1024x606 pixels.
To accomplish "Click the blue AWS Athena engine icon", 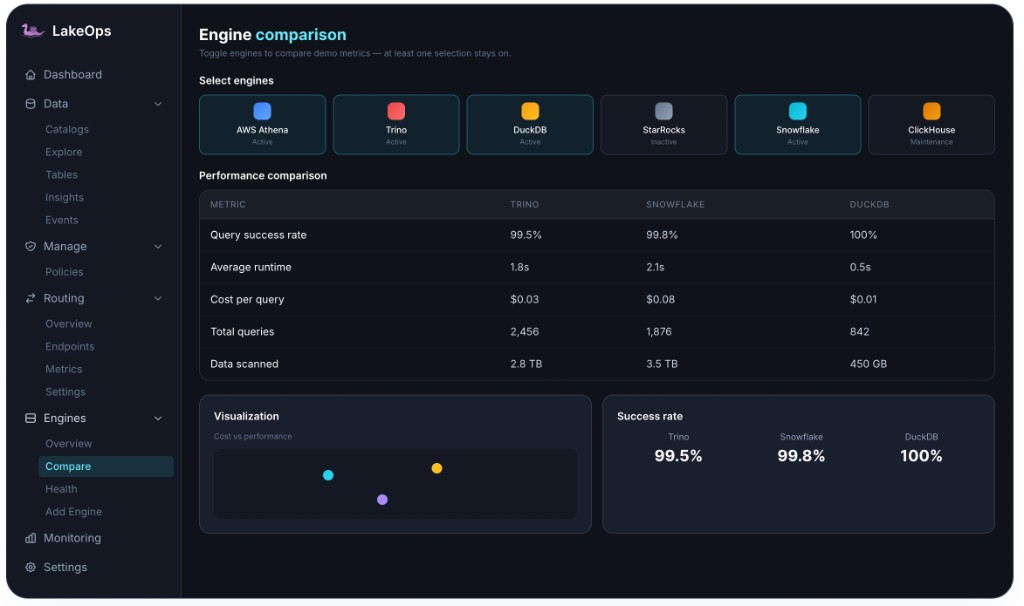I will 263,111.
